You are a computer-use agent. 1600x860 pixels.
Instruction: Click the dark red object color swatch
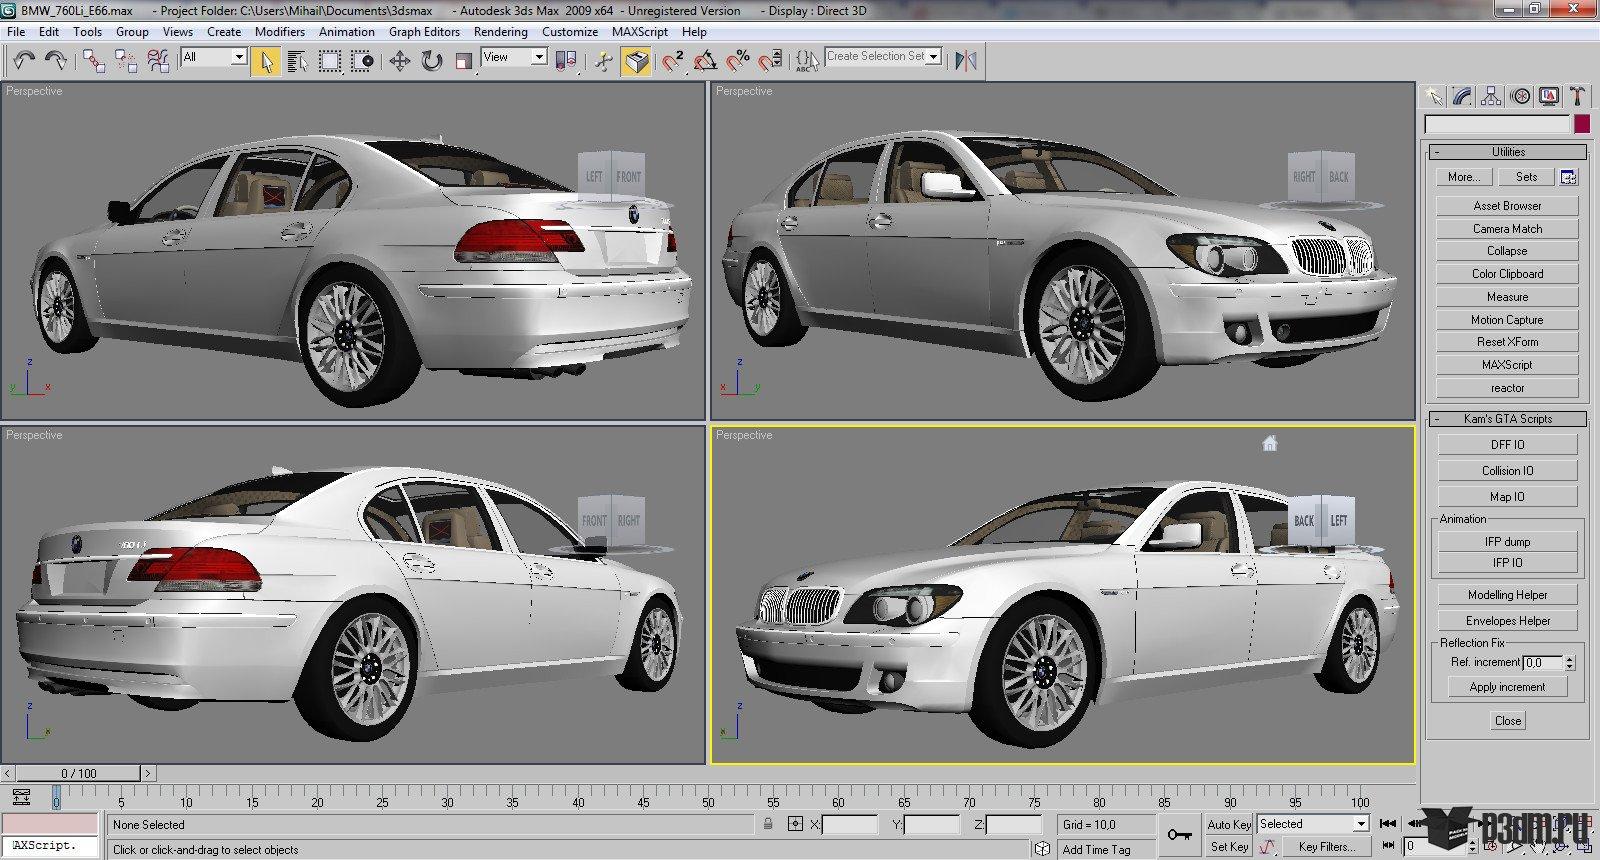1581,124
